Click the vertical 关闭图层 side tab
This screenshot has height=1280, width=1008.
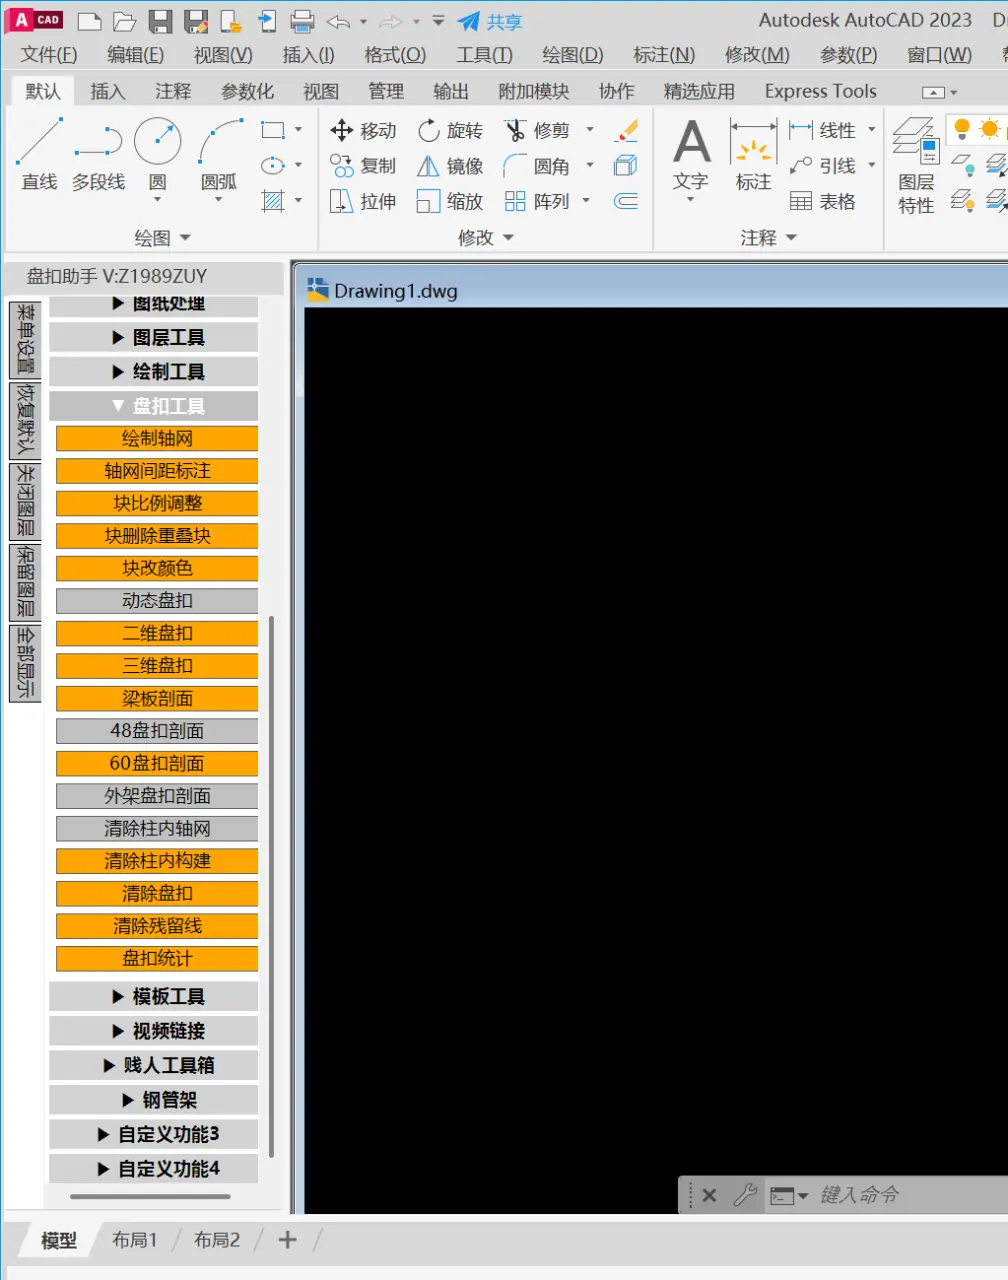[25, 501]
